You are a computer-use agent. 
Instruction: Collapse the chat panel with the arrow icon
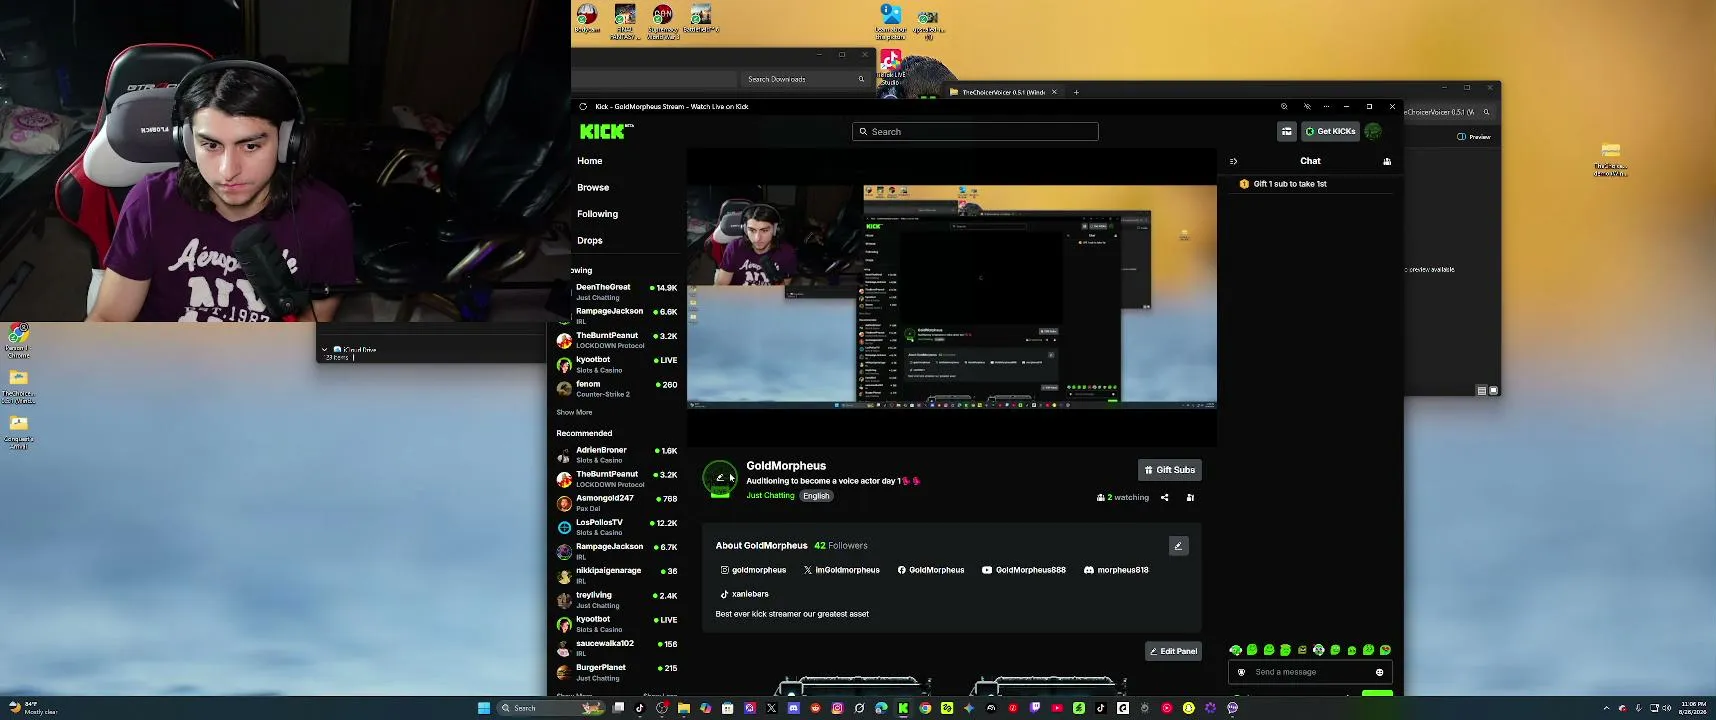point(1233,161)
